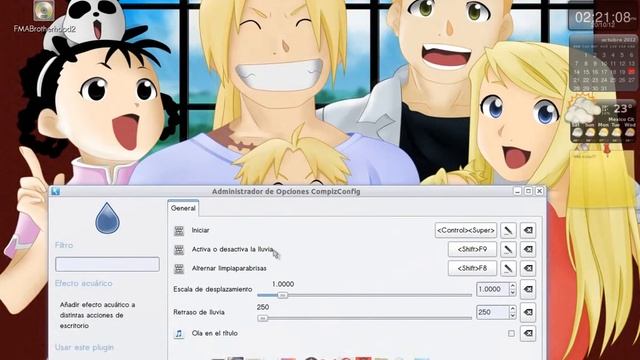Click the desktop clock widget showing 02:21:08
This screenshot has height=360, width=640.
tap(603, 18)
